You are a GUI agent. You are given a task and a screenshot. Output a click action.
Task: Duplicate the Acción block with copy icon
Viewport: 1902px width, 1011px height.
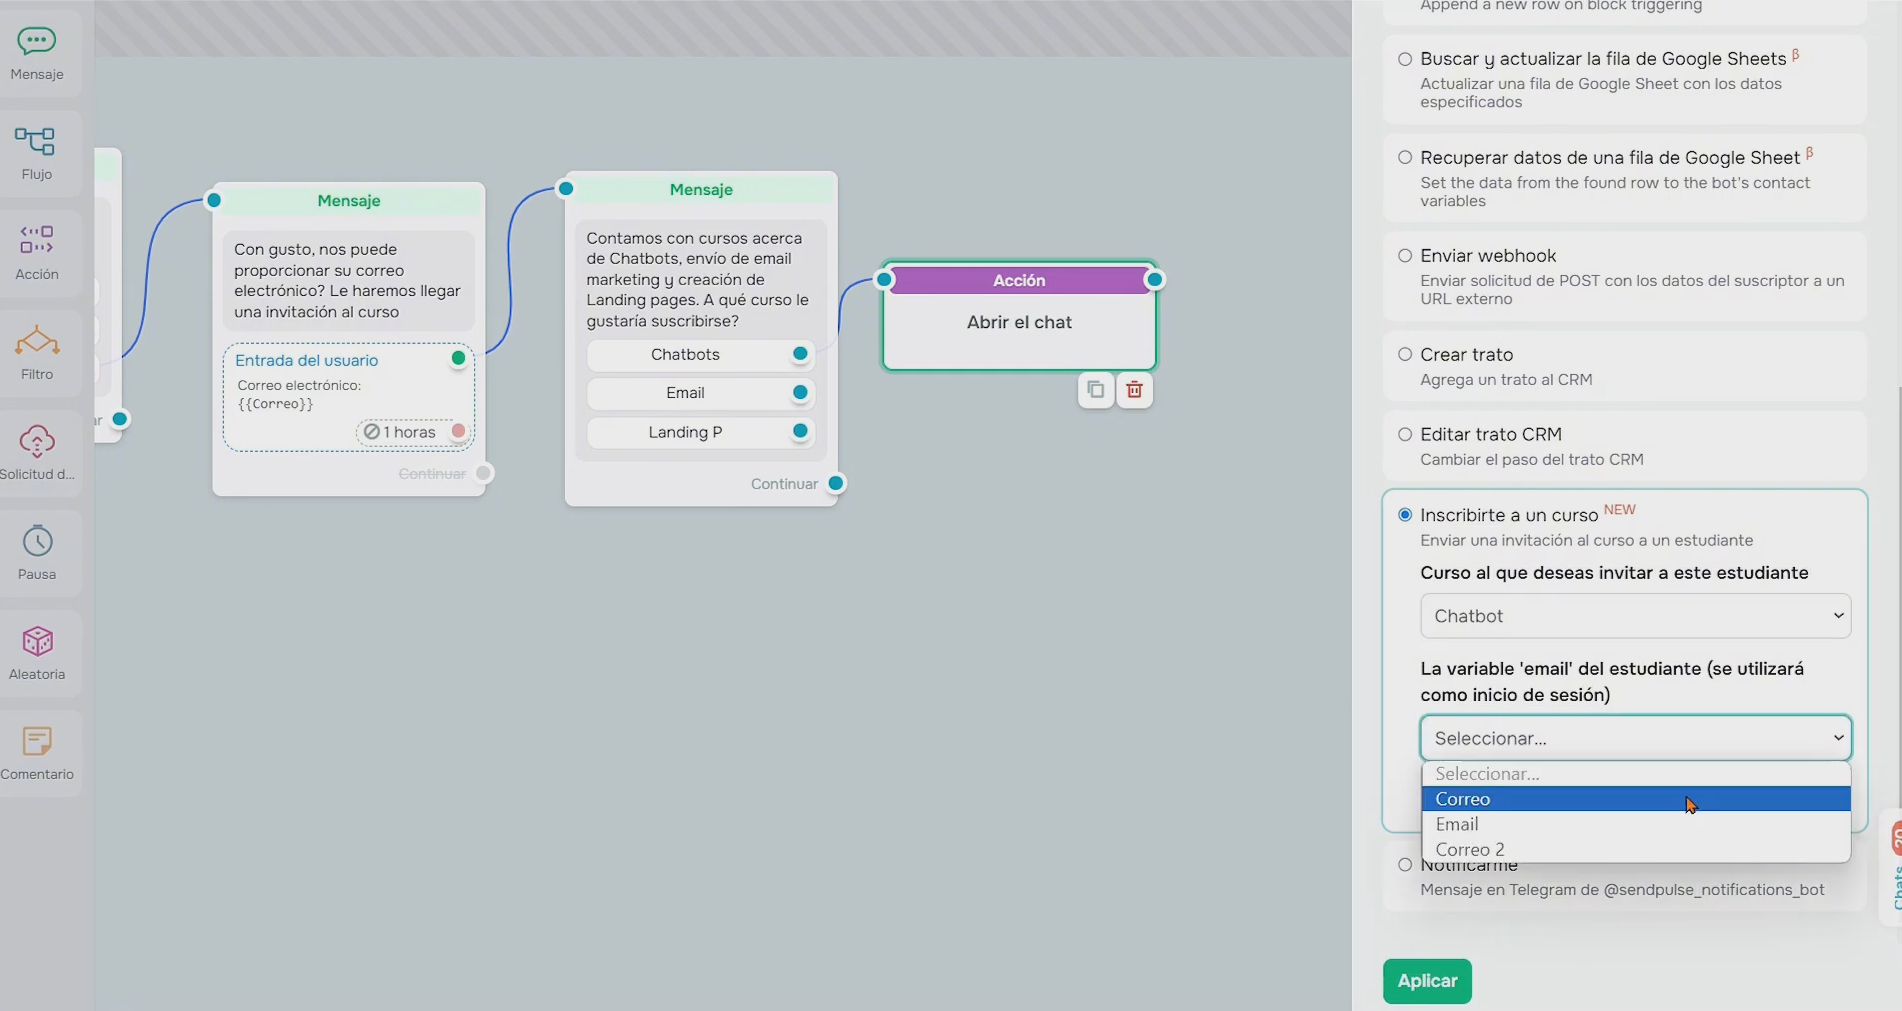click(1096, 390)
